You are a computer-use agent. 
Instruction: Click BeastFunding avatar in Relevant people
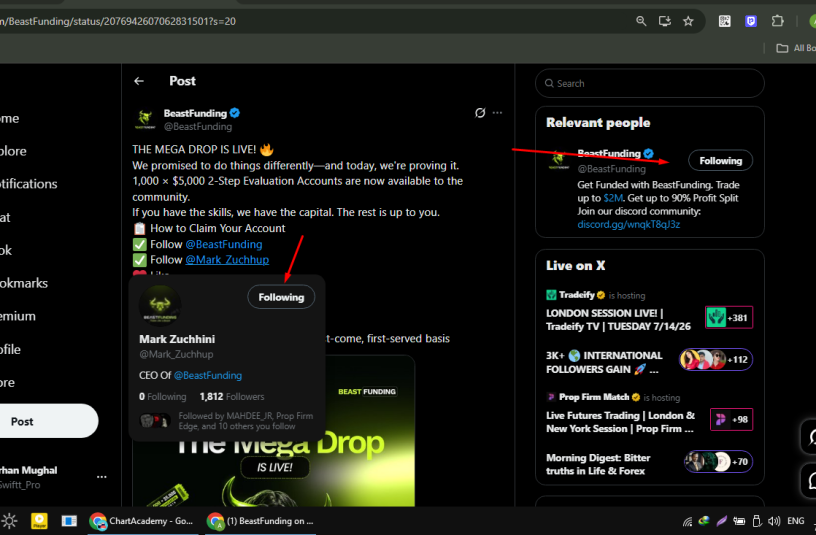tap(558, 160)
